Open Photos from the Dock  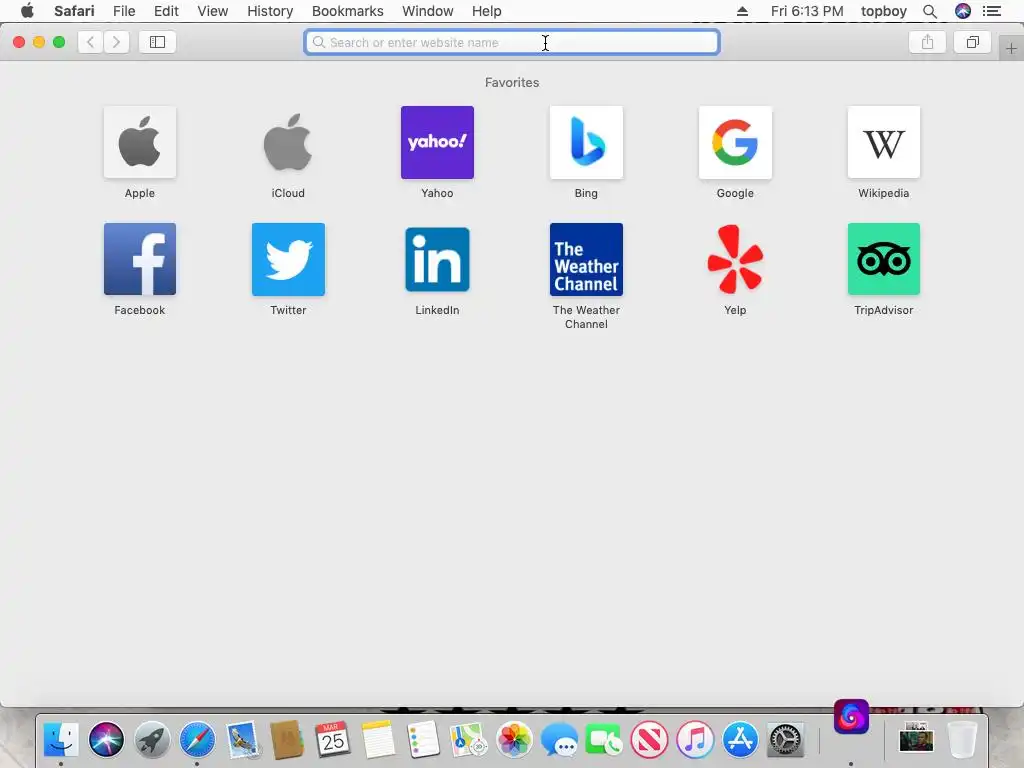click(514, 739)
